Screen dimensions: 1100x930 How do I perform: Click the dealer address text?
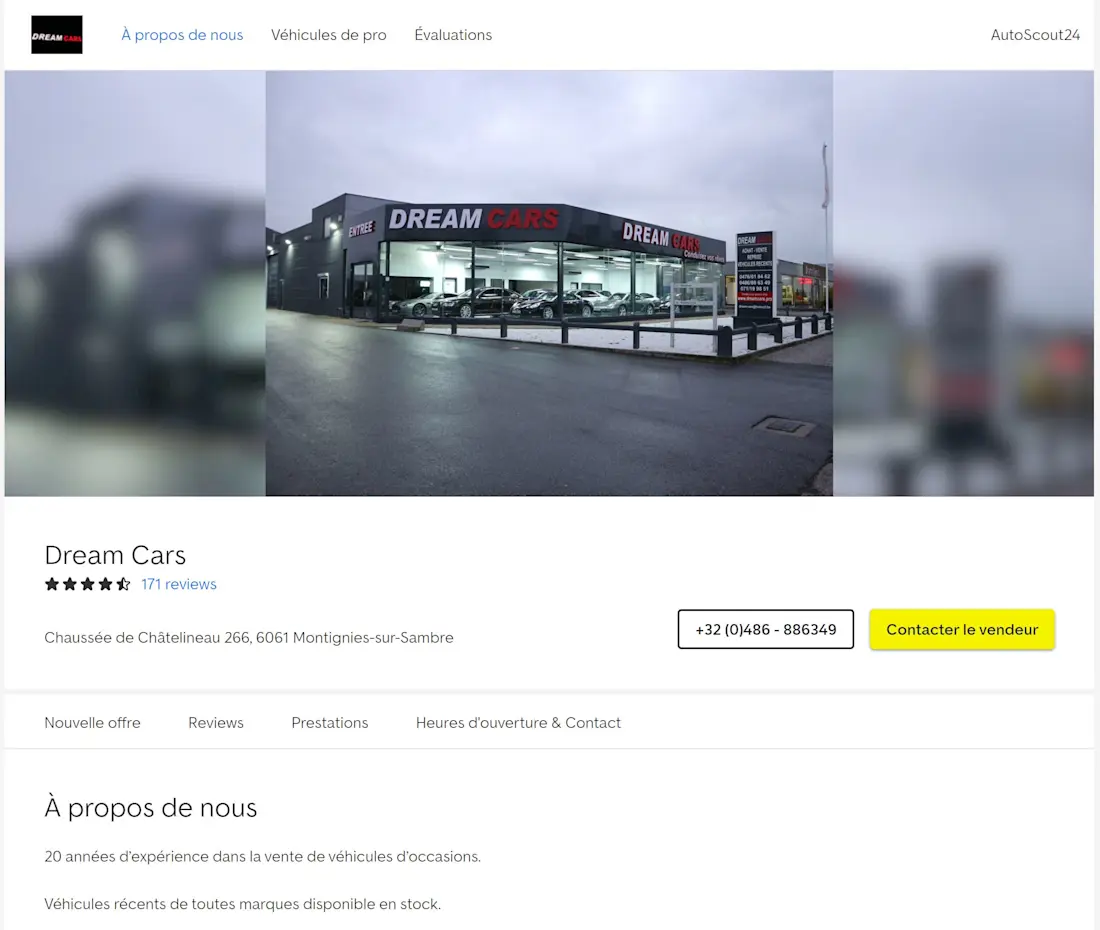pos(249,638)
